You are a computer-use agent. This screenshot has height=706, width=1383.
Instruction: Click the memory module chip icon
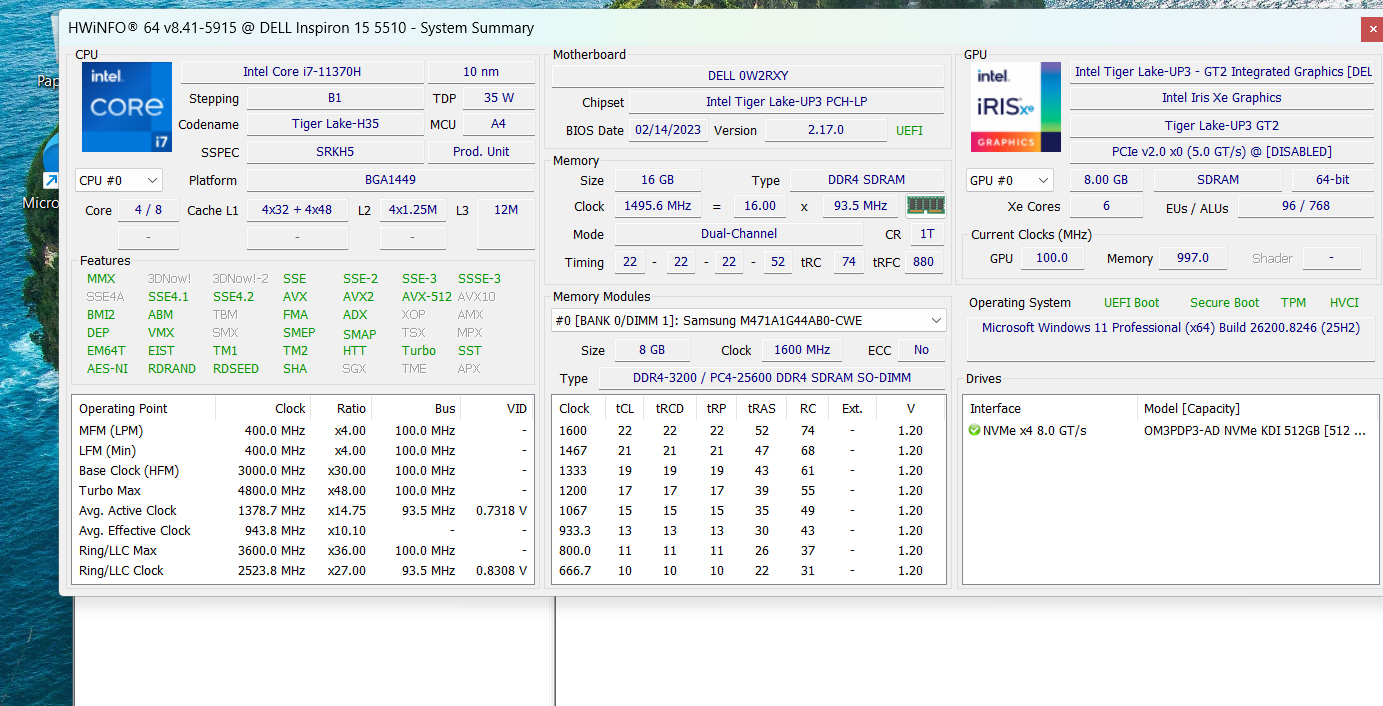(x=926, y=206)
